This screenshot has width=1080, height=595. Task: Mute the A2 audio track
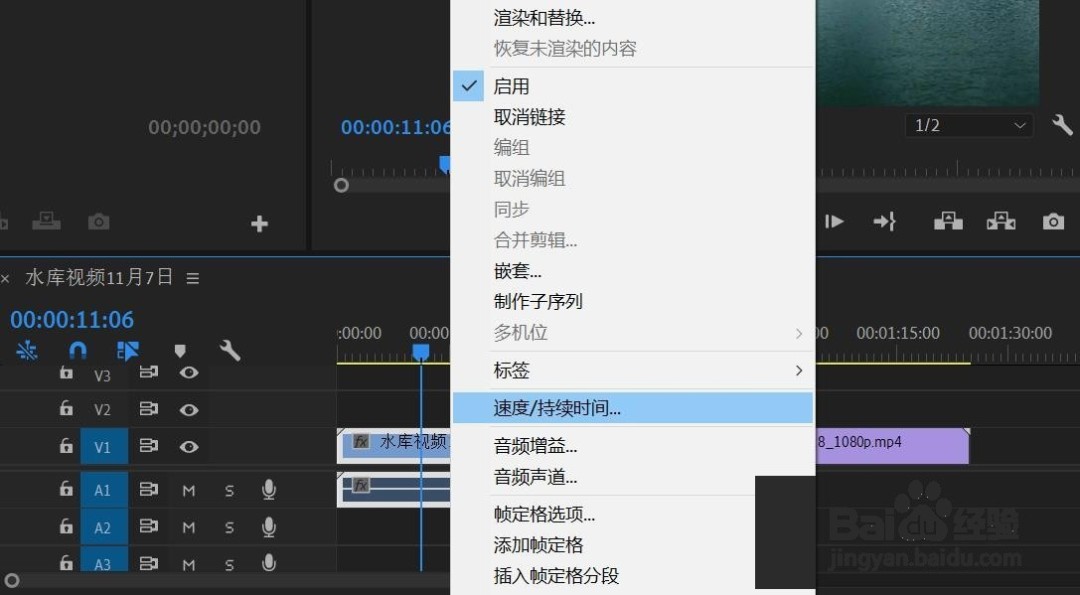tap(189, 528)
